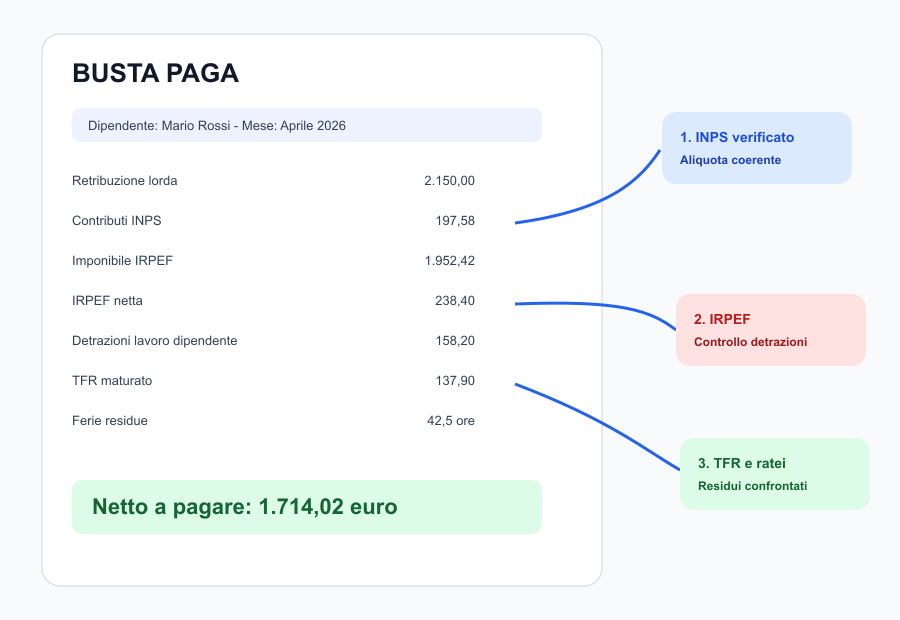Click the Ferie residue label

coord(110,421)
